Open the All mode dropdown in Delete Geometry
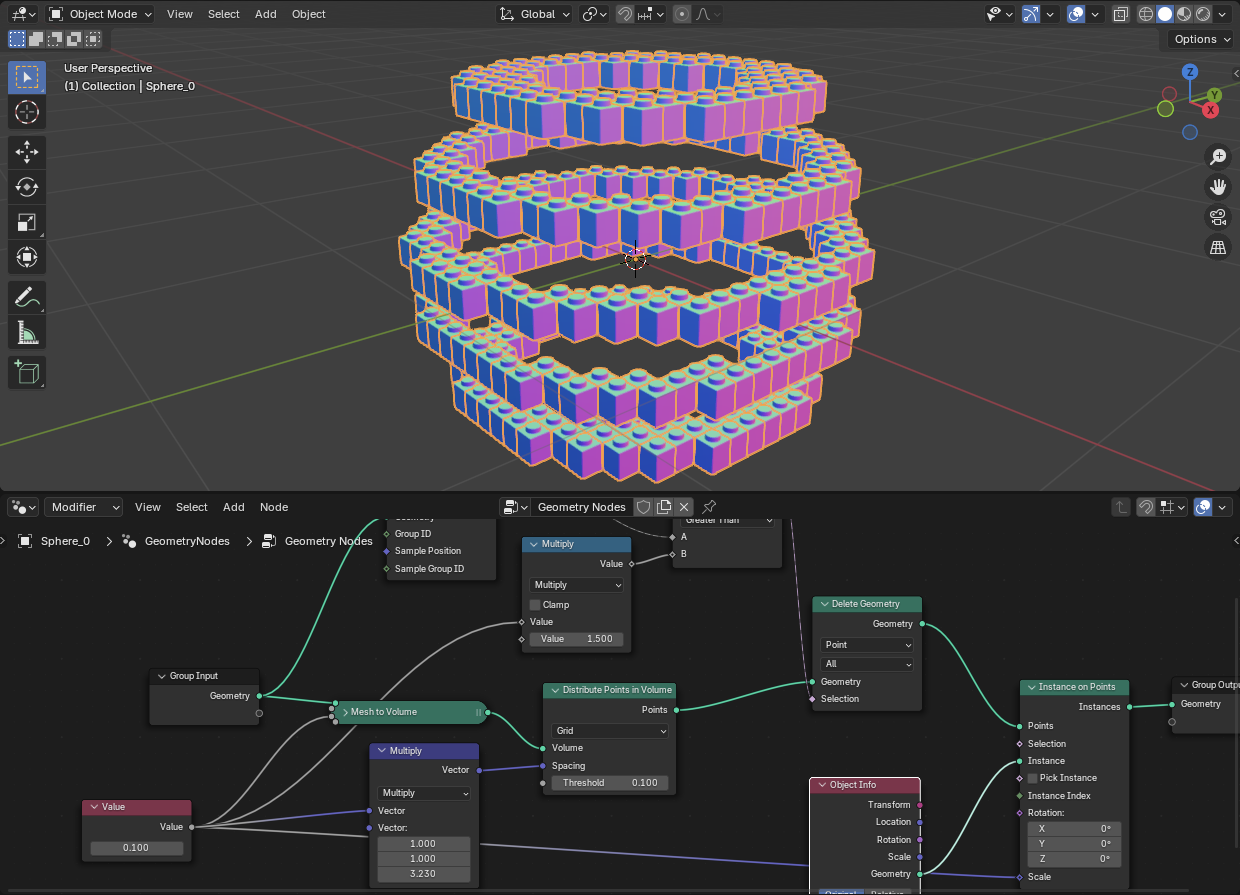The width and height of the screenshot is (1240, 895). 867,664
